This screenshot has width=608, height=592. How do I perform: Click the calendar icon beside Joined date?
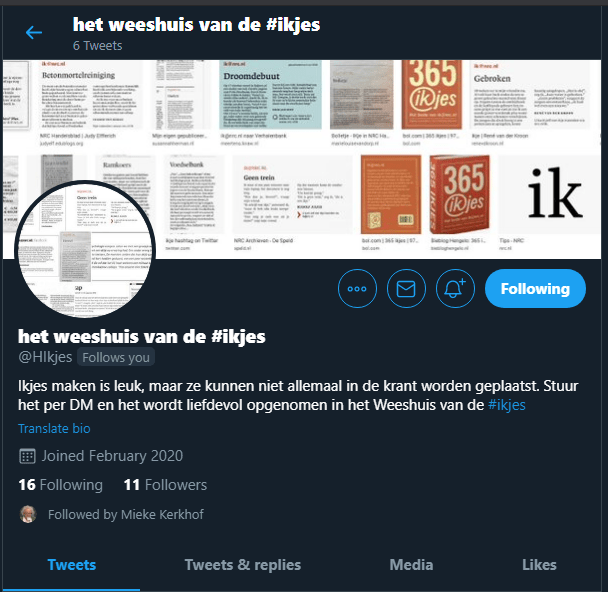(27, 456)
